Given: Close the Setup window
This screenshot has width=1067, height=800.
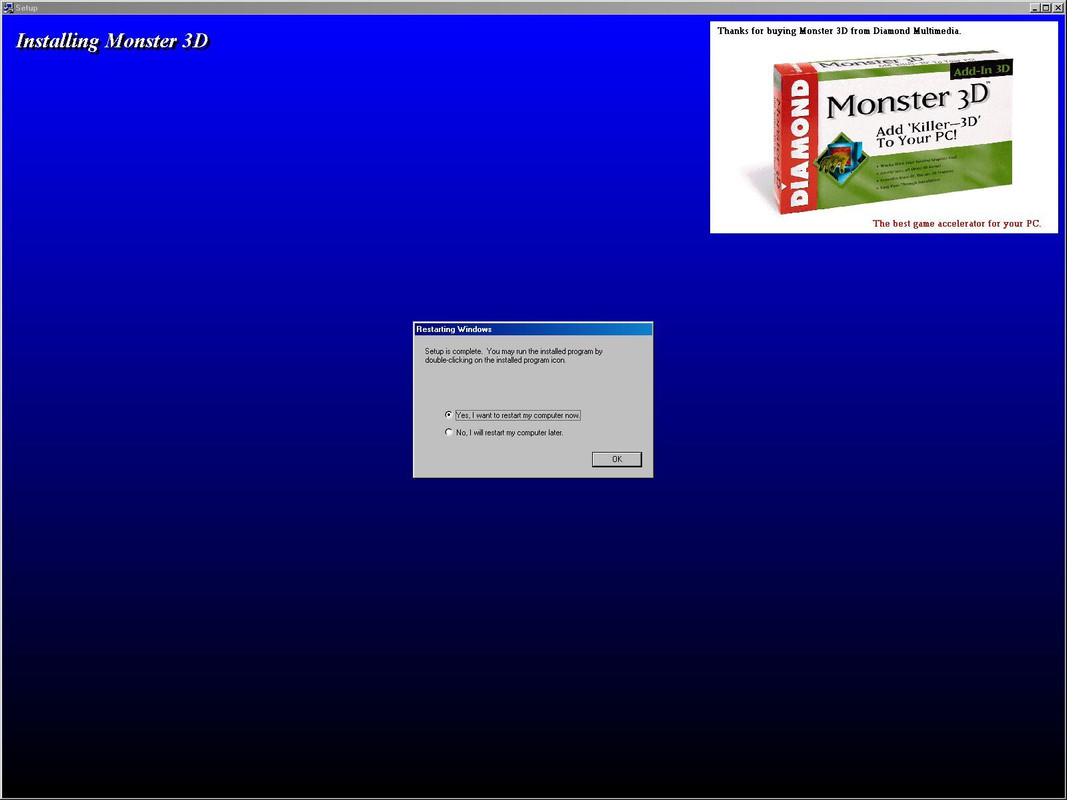Looking at the screenshot, I should (x=1057, y=7).
